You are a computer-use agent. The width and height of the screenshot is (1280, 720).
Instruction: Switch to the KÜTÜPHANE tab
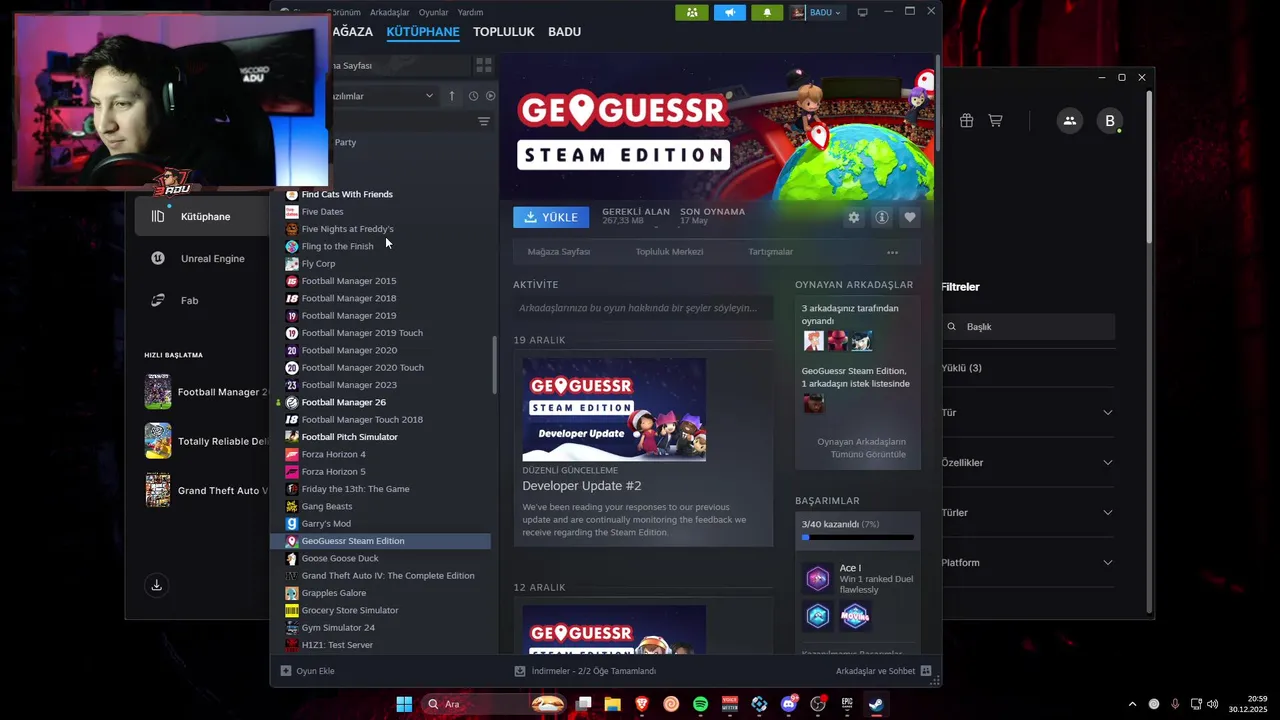click(x=423, y=32)
